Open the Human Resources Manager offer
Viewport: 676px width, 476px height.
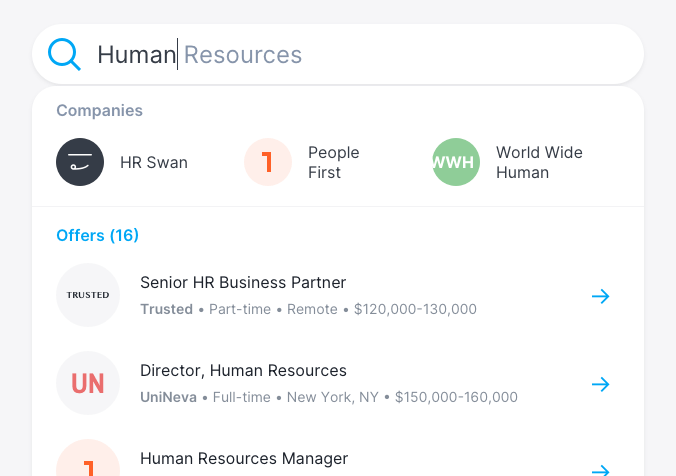(244, 458)
